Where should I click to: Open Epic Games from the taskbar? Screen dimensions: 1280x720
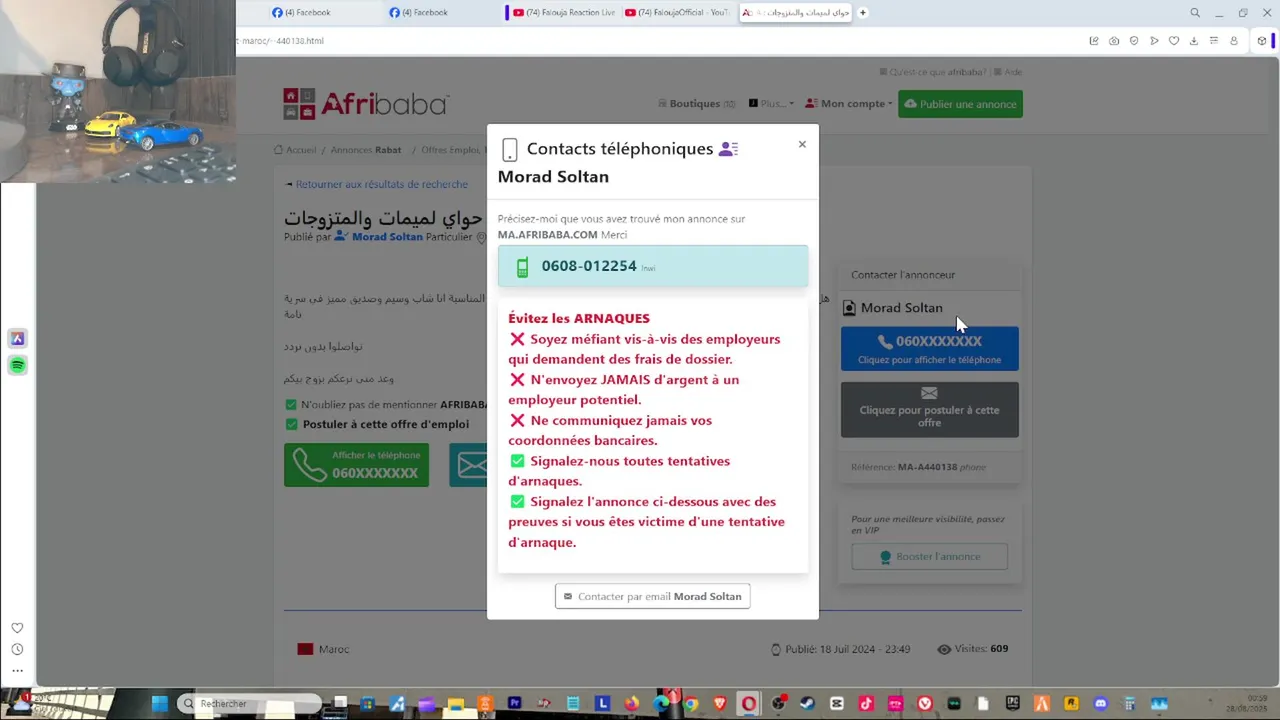(1013, 704)
